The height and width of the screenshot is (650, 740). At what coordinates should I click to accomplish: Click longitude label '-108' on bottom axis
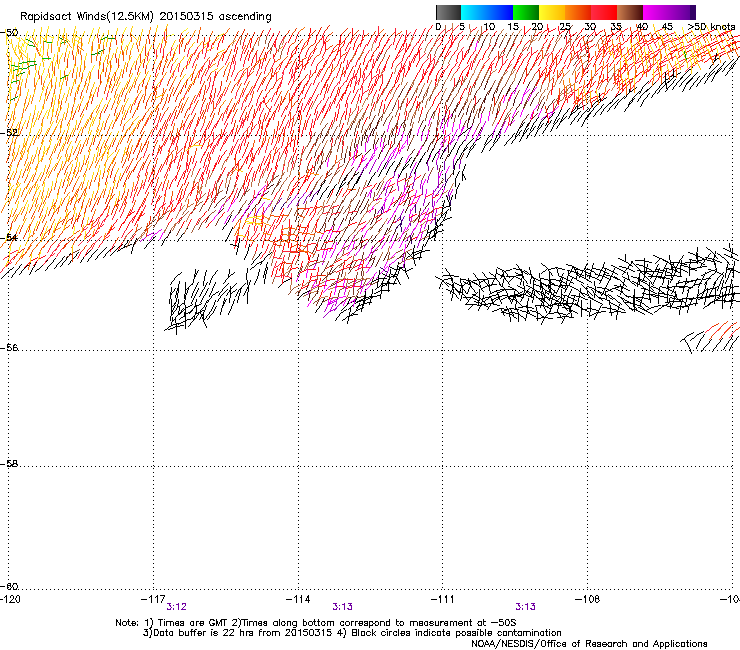click(587, 599)
